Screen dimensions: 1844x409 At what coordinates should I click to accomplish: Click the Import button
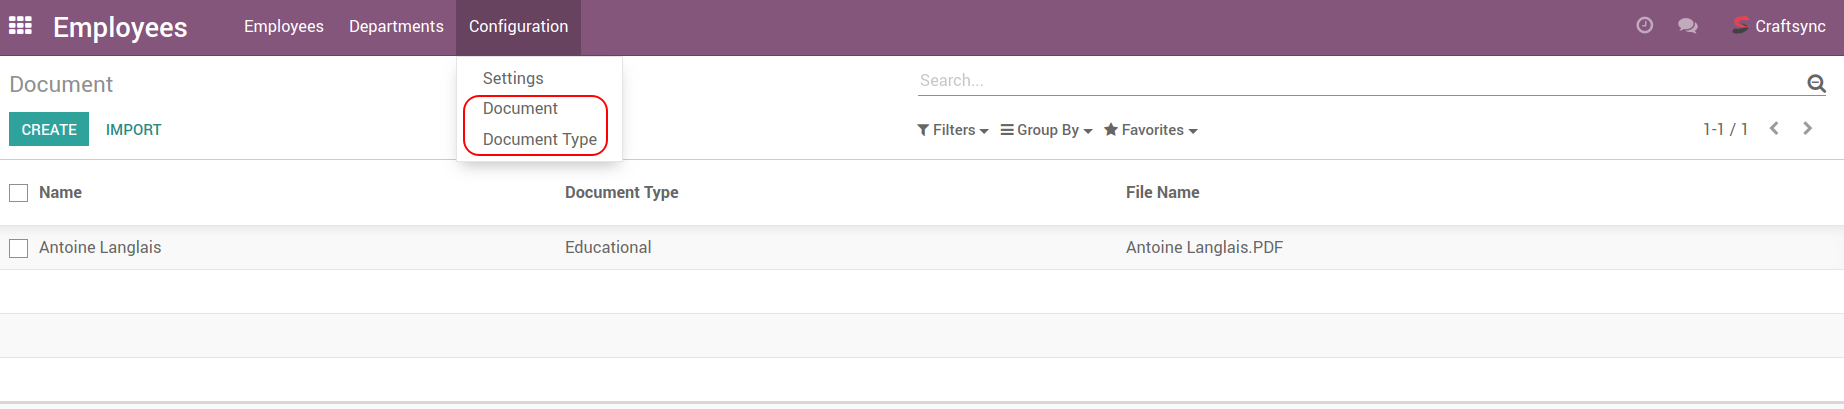[x=133, y=130]
